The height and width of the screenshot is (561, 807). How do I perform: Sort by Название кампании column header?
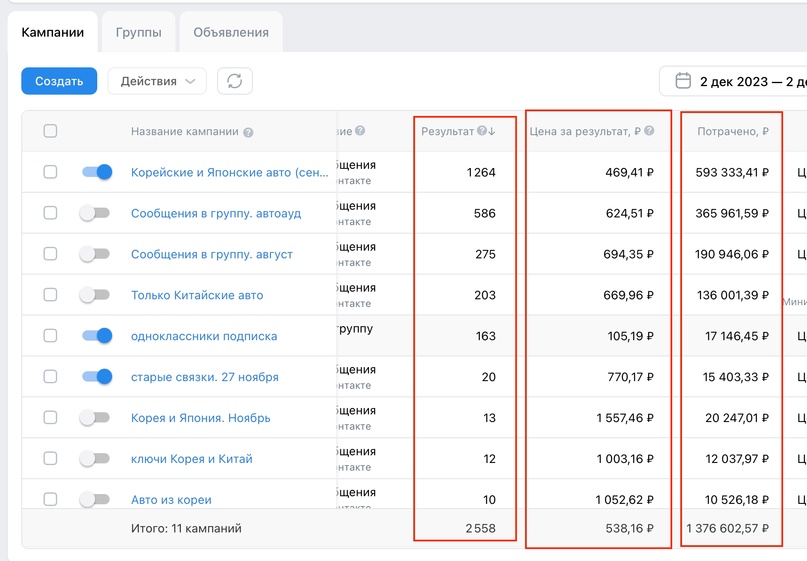[184, 131]
